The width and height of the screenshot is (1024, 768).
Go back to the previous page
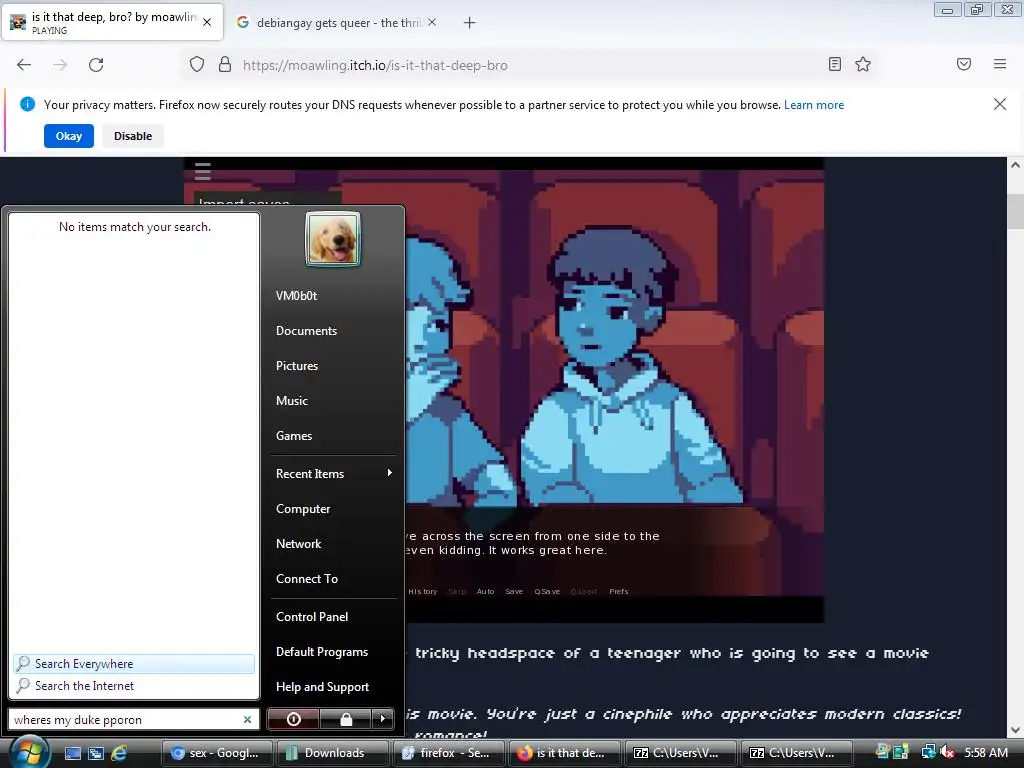tap(24, 65)
